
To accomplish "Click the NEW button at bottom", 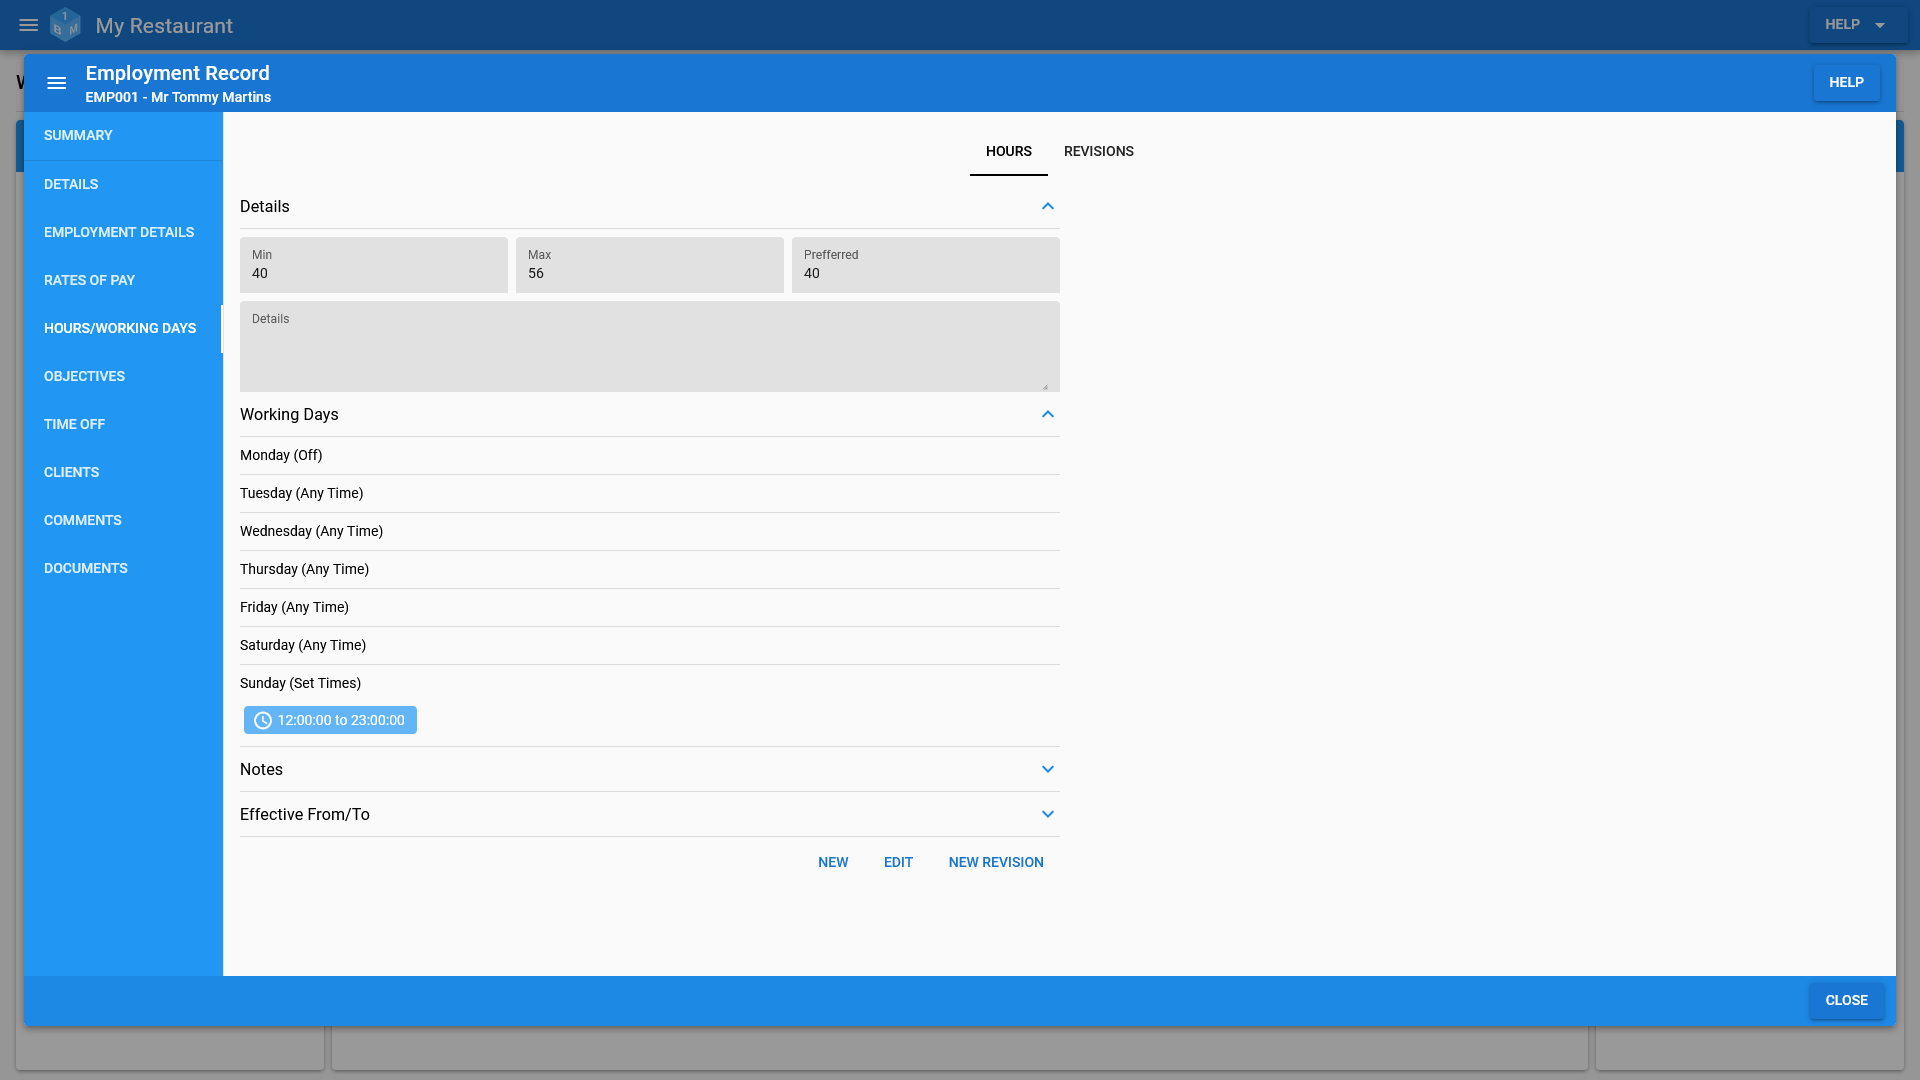I will pyautogui.click(x=832, y=861).
